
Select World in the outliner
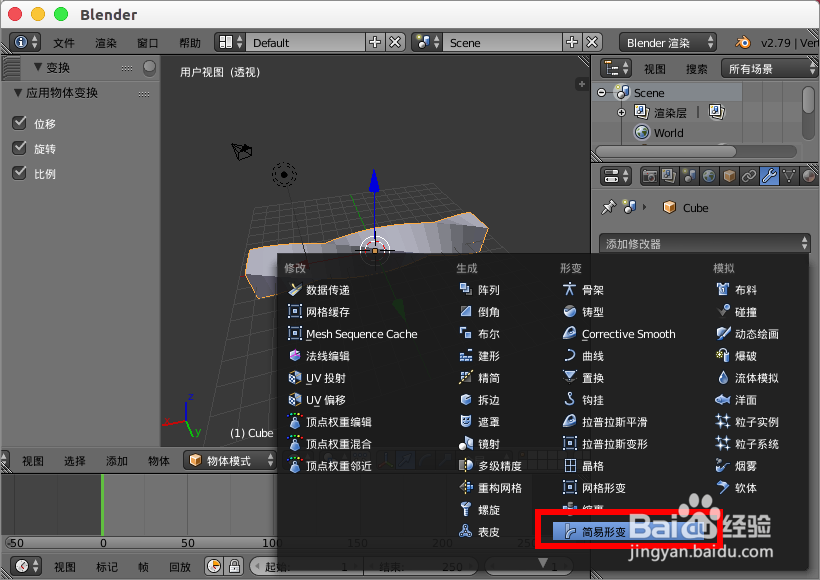click(668, 133)
